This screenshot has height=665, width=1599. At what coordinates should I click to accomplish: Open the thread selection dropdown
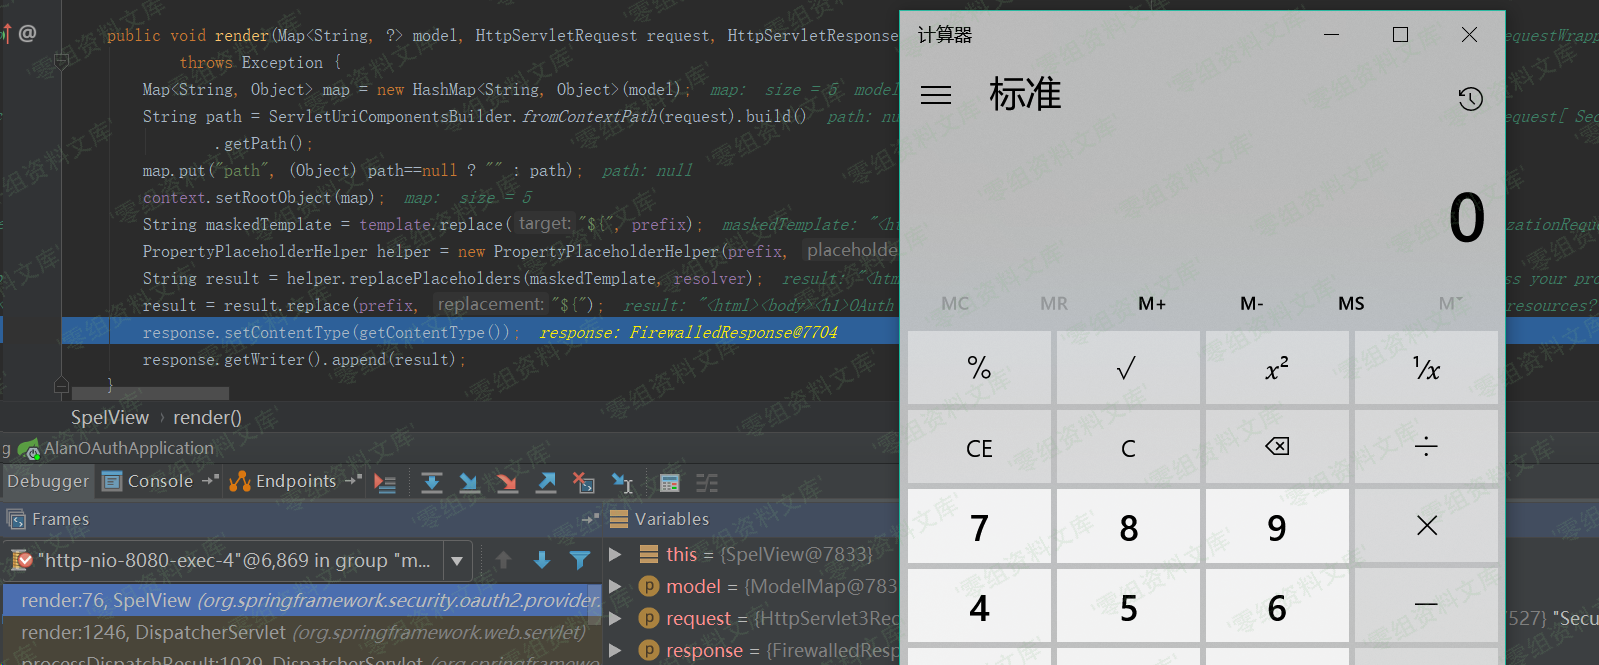(x=457, y=561)
